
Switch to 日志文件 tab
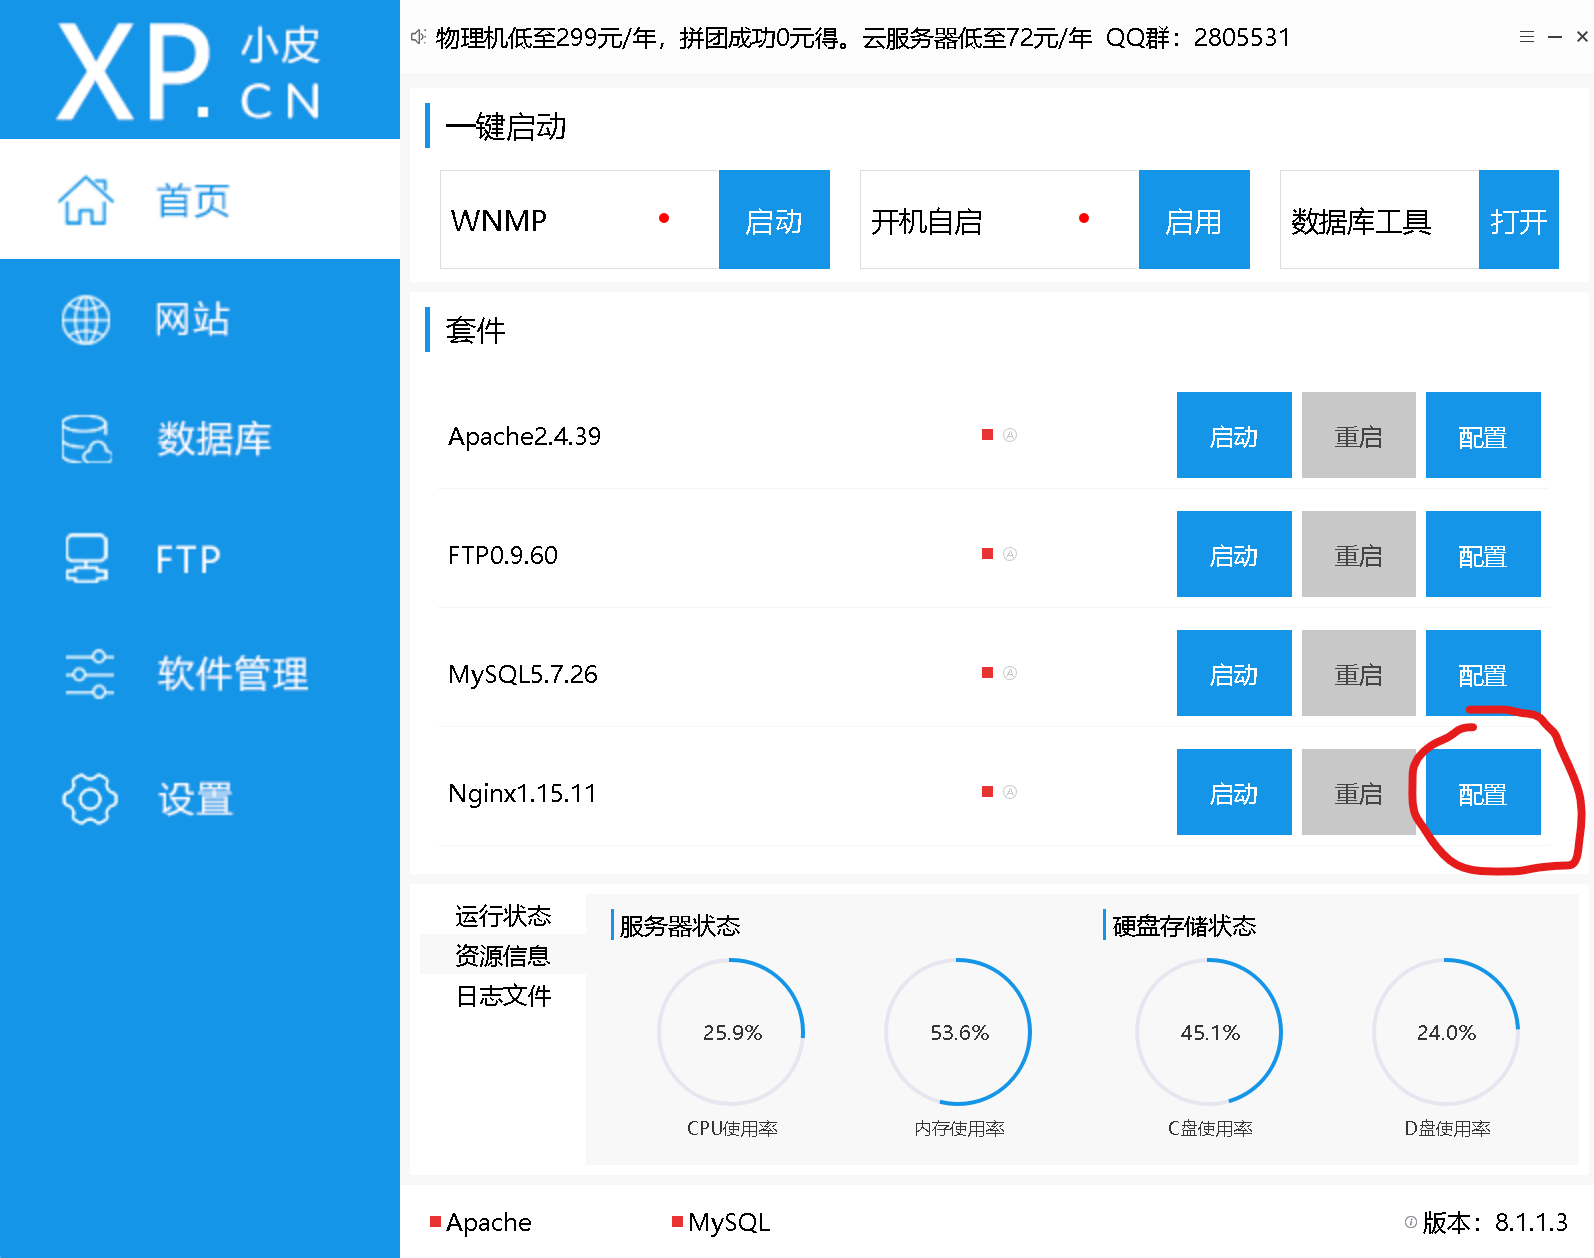click(x=503, y=996)
